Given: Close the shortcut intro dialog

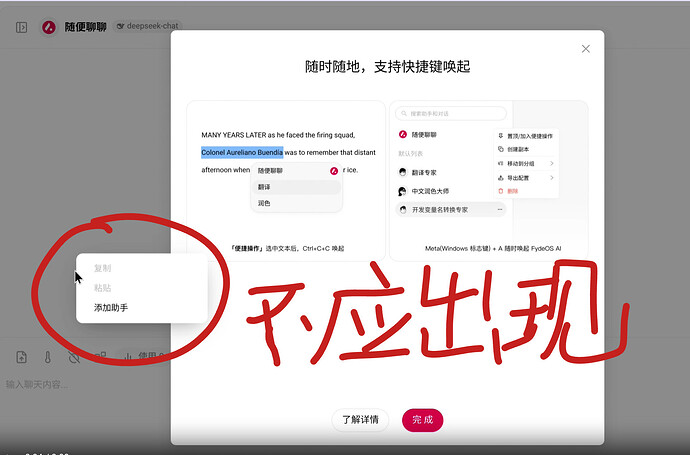Looking at the screenshot, I should [x=586, y=49].
